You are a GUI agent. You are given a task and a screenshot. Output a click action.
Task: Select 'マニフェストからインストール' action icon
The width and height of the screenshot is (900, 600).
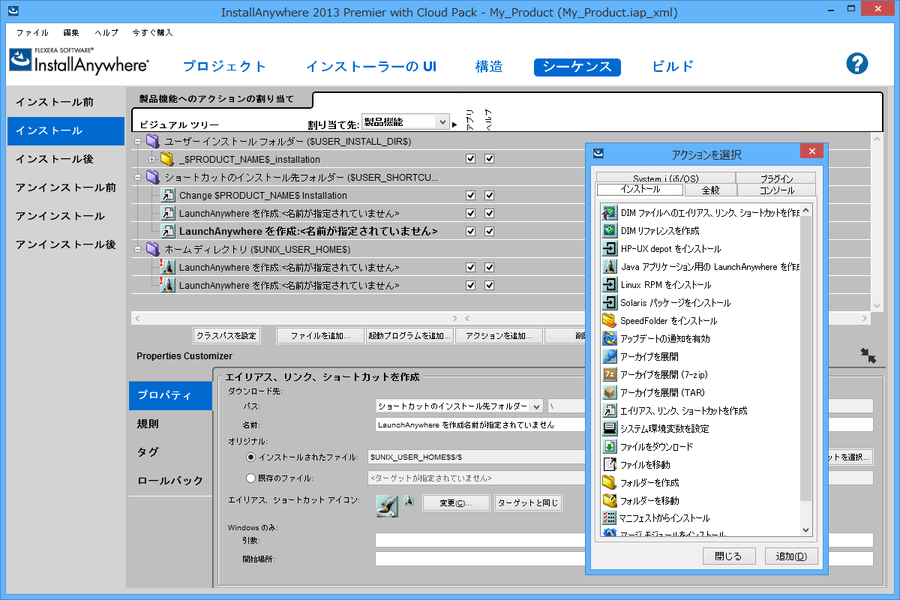click(609, 518)
